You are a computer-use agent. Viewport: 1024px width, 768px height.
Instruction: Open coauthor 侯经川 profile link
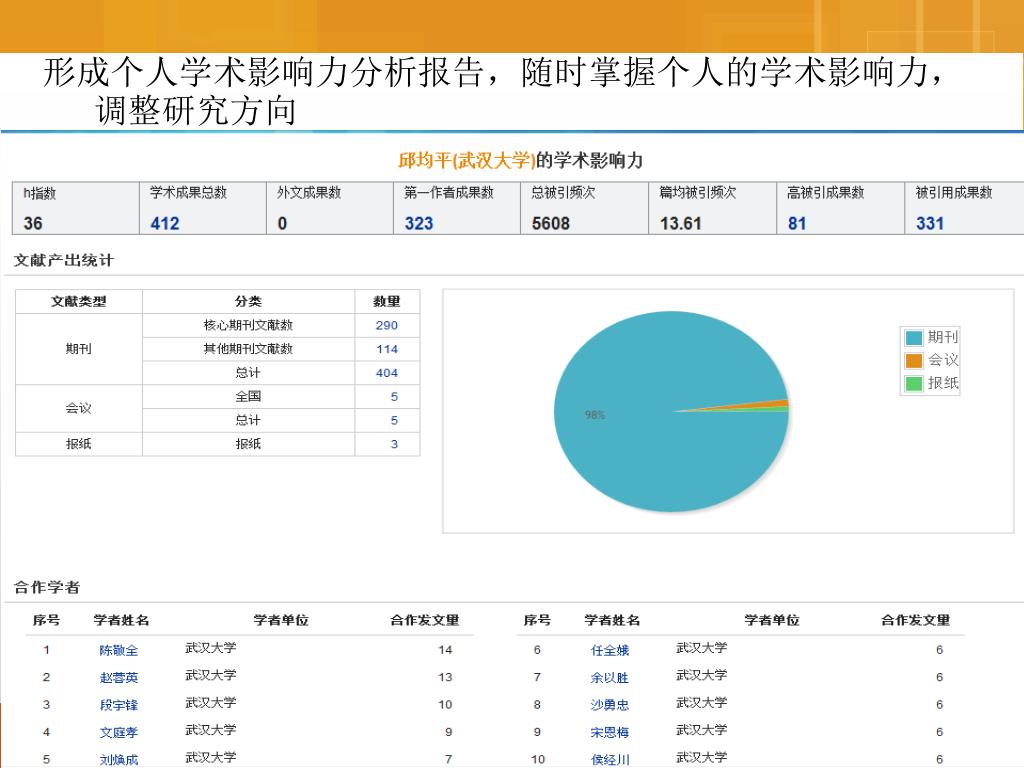pos(610,760)
